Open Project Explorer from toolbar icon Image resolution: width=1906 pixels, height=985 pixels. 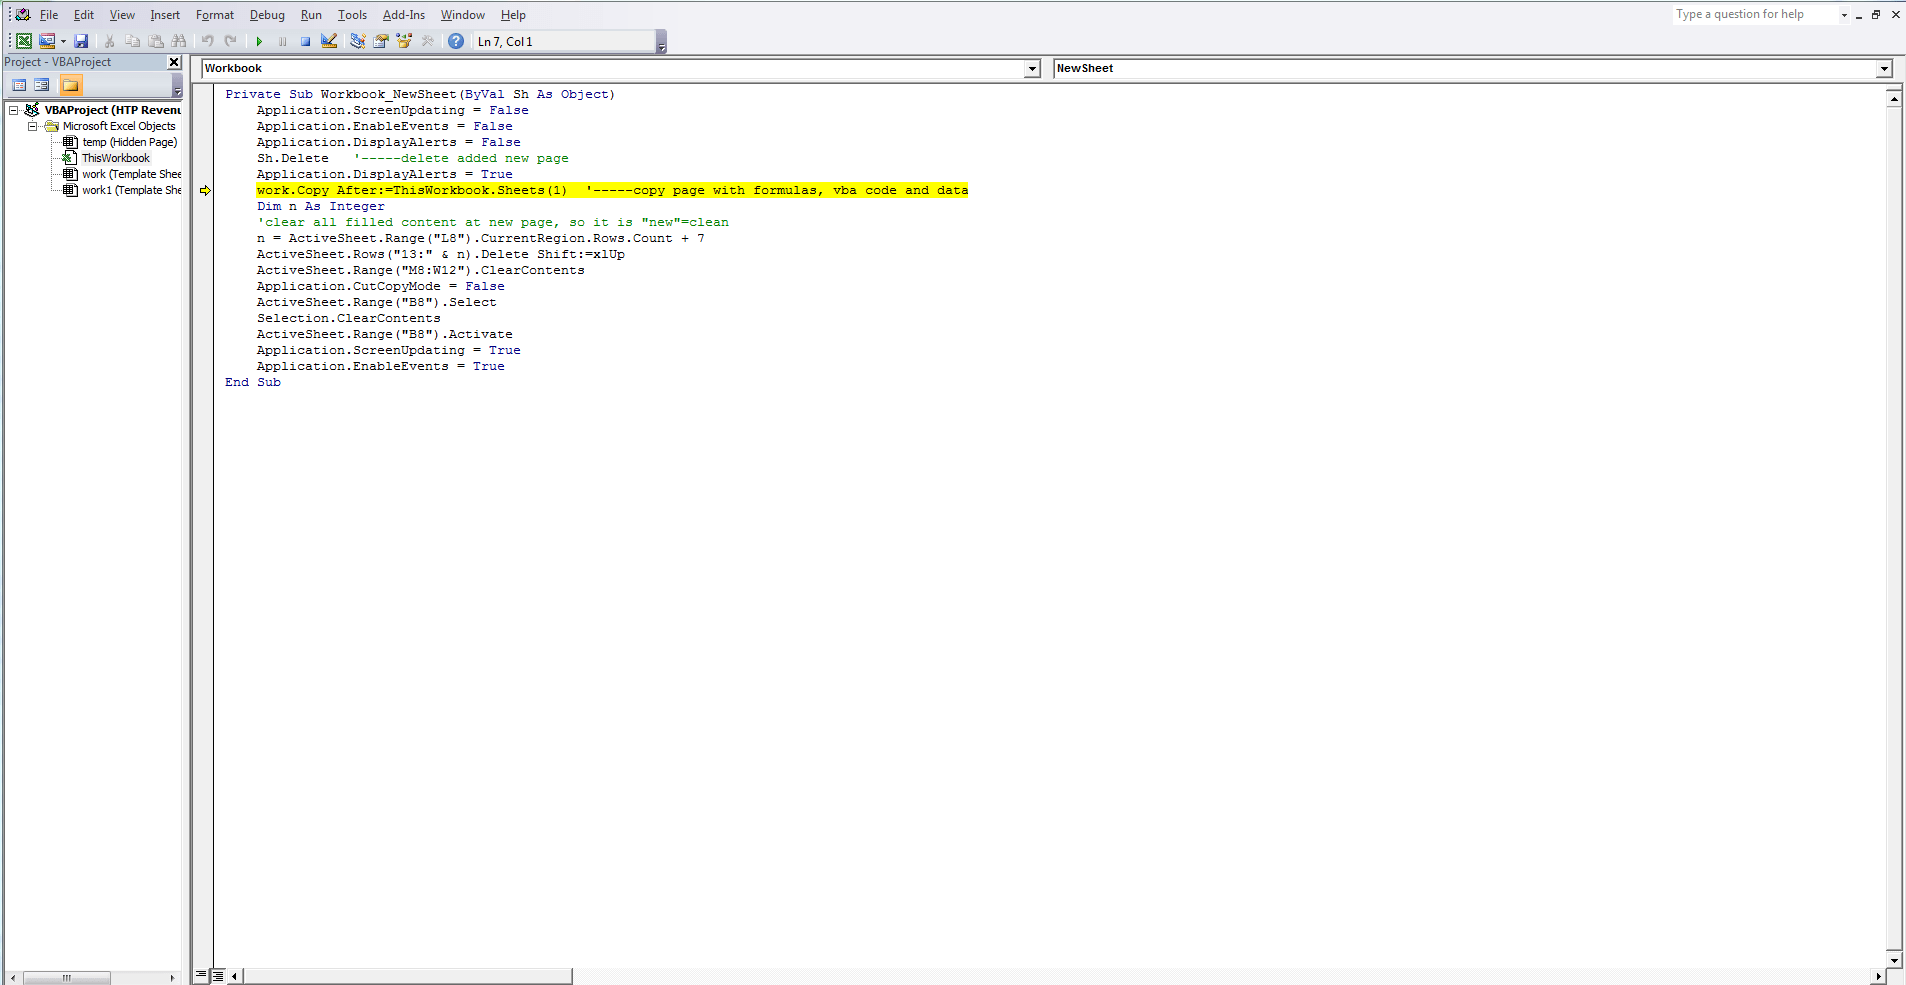tap(357, 41)
